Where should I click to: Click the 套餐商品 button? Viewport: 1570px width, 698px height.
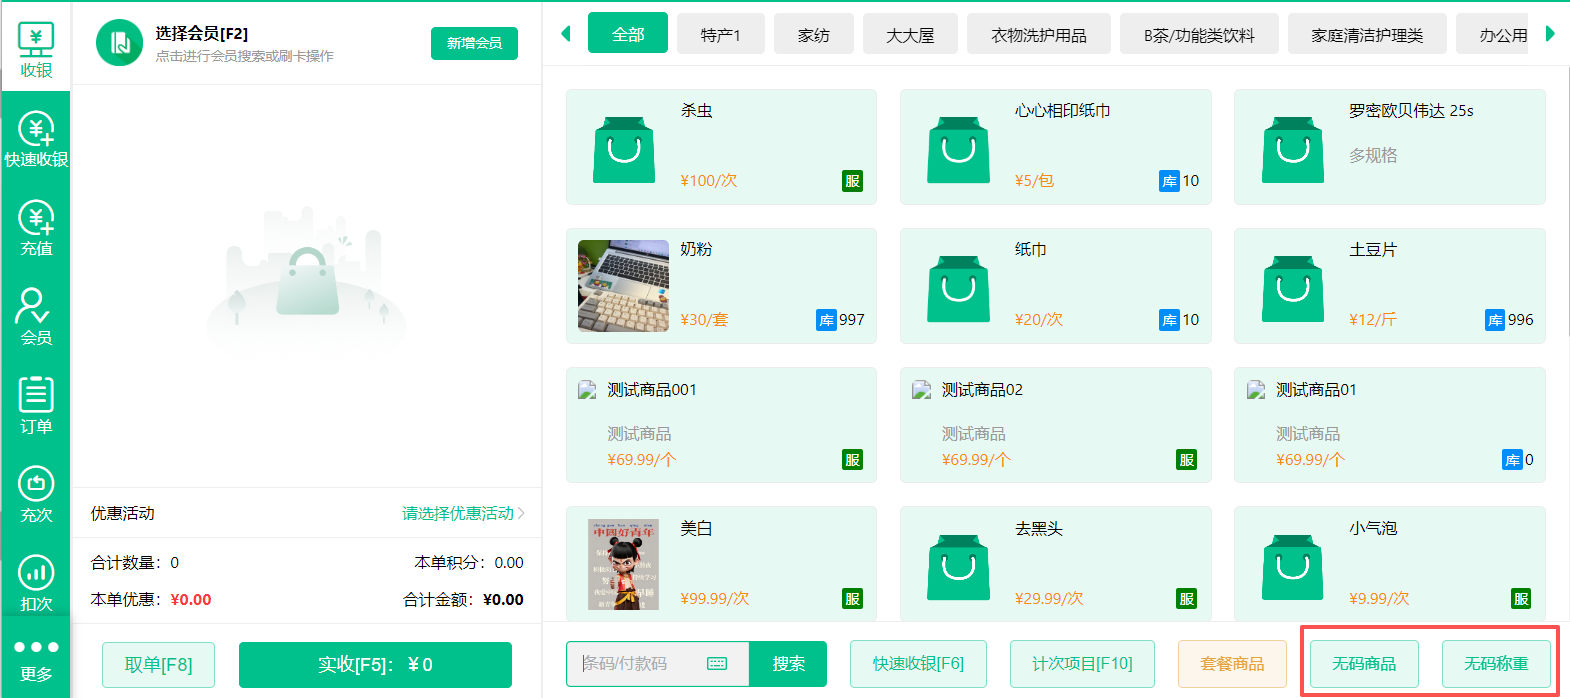1232,664
